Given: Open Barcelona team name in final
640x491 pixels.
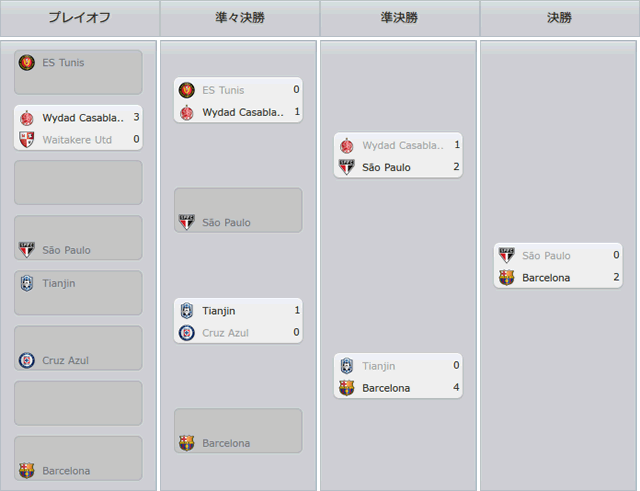Looking at the screenshot, I should [x=546, y=278].
